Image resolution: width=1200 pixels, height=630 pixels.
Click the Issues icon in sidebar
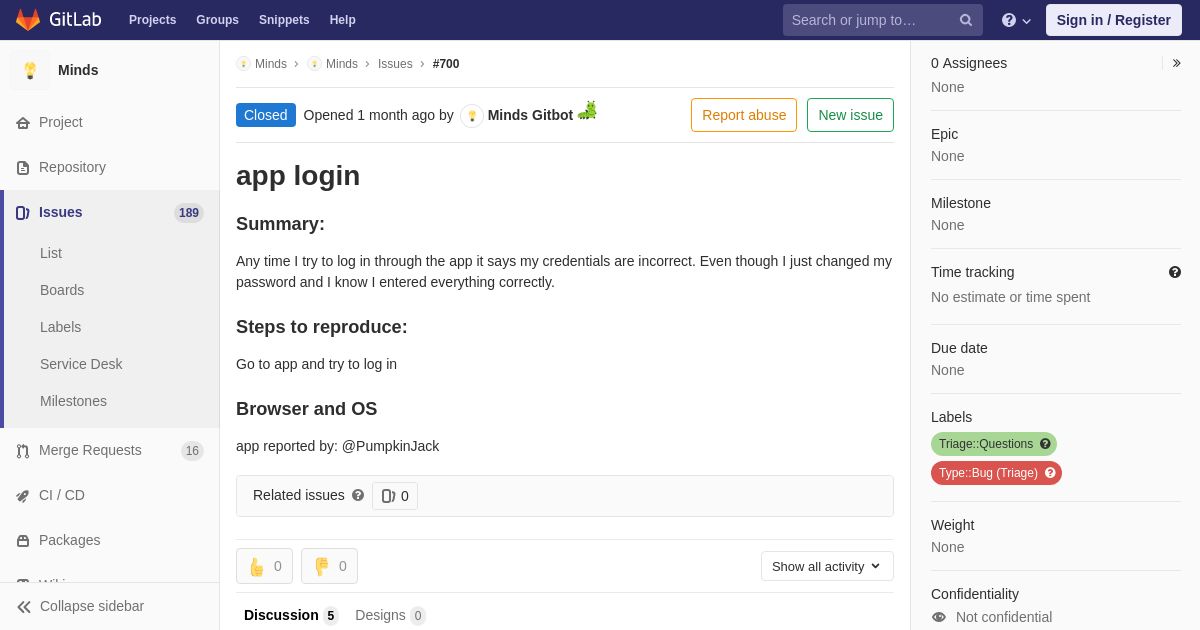(23, 213)
